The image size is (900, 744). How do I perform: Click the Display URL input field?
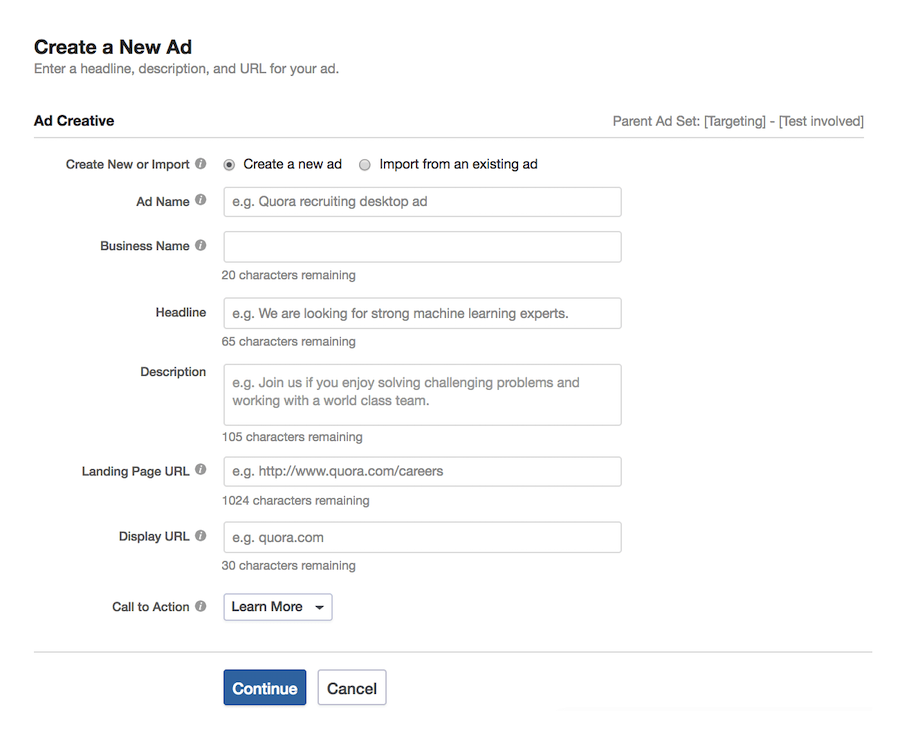421,537
